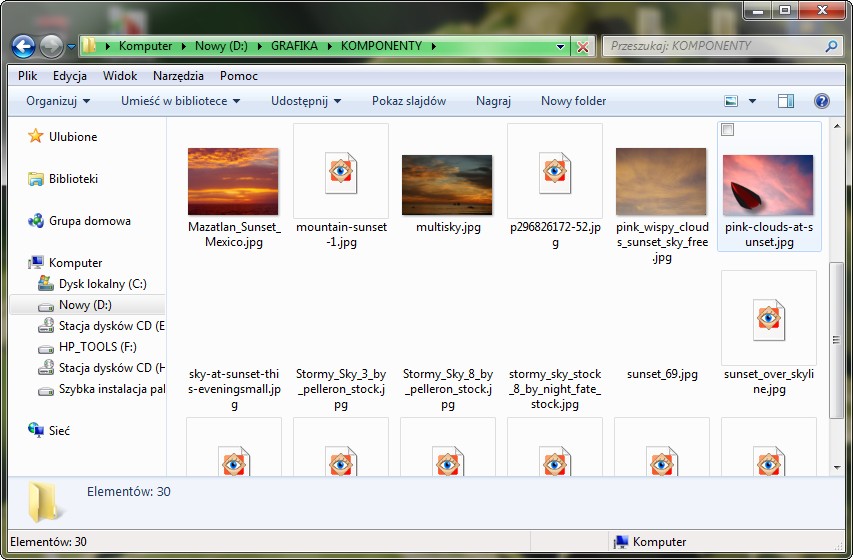The image size is (853, 560).
Task: Select KOMPONENTY in address breadcrumb
Action: coord(381,46)
